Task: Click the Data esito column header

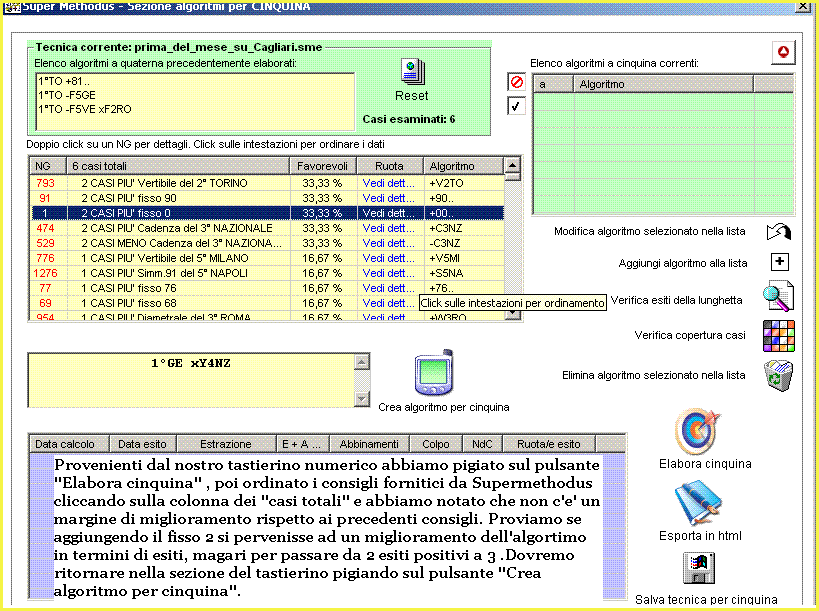Action: coord(143,444)
